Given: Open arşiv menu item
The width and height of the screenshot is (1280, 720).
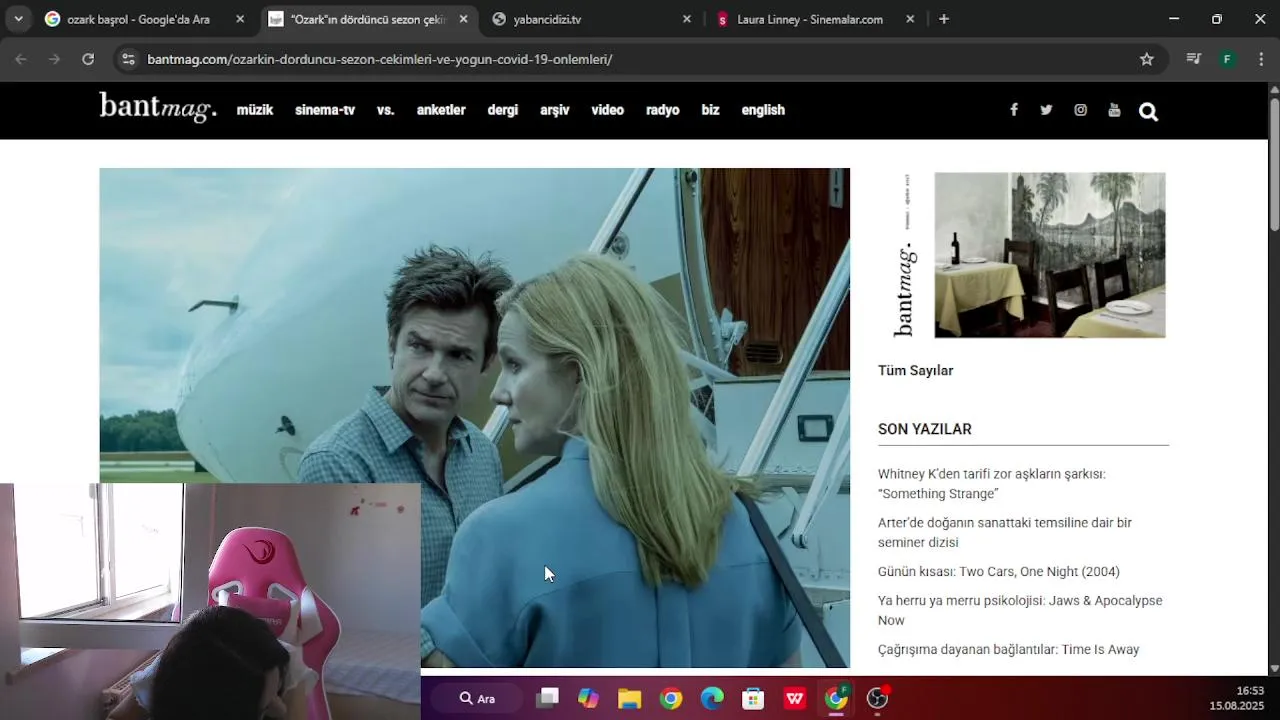Looking at the screenshot, I should click(x=555, y=110).
